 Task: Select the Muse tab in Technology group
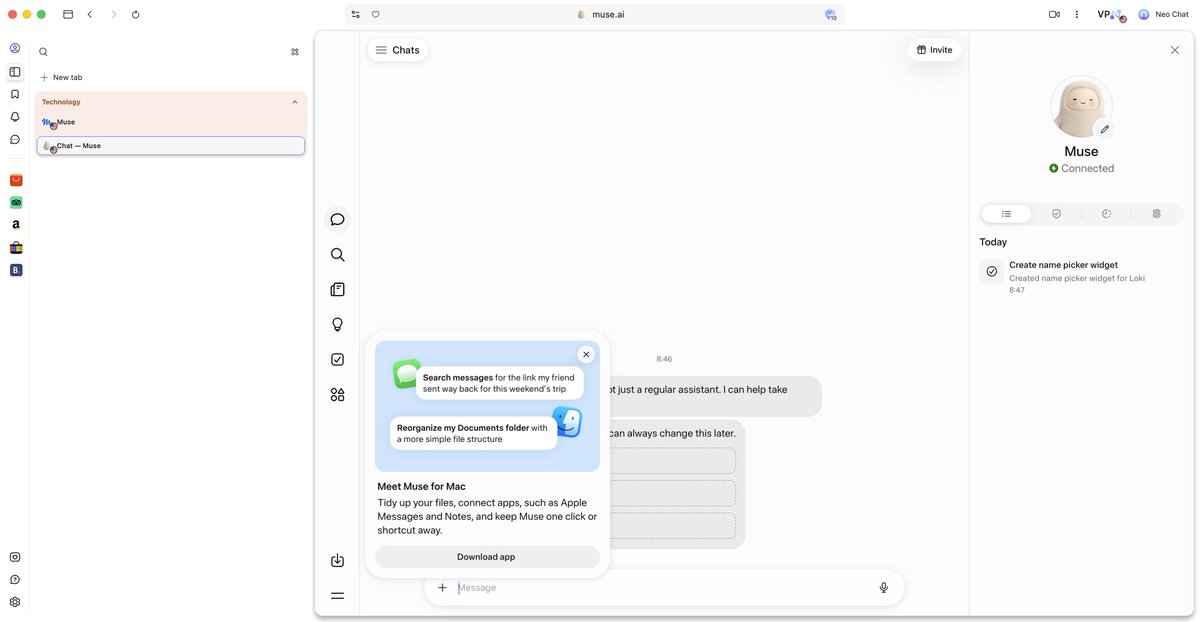pos(171,123)
